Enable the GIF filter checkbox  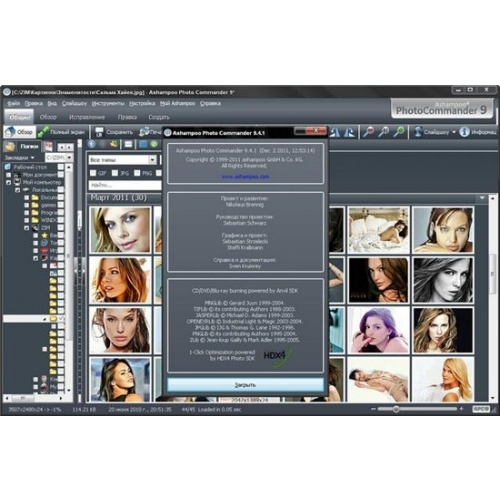click(93, 173)
